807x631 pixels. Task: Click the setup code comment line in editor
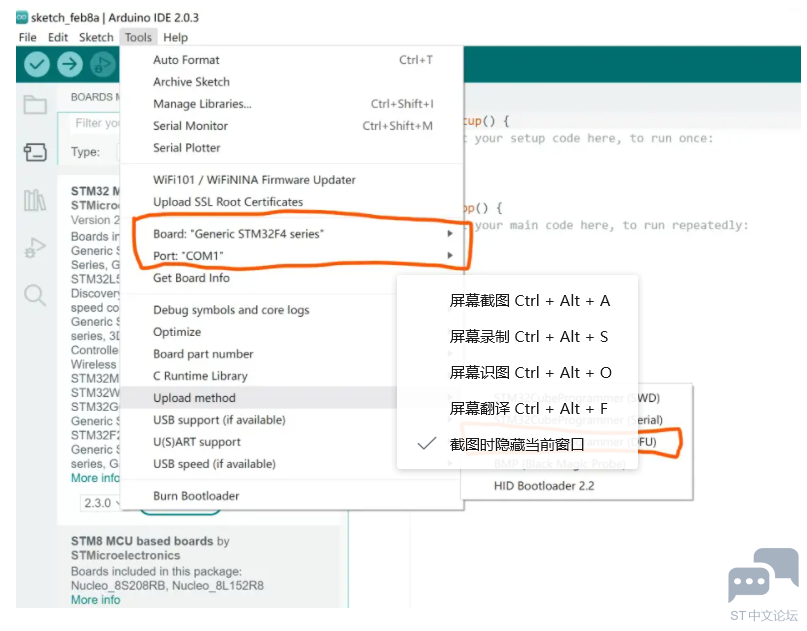pyautogui.click(x=587, y=138)
